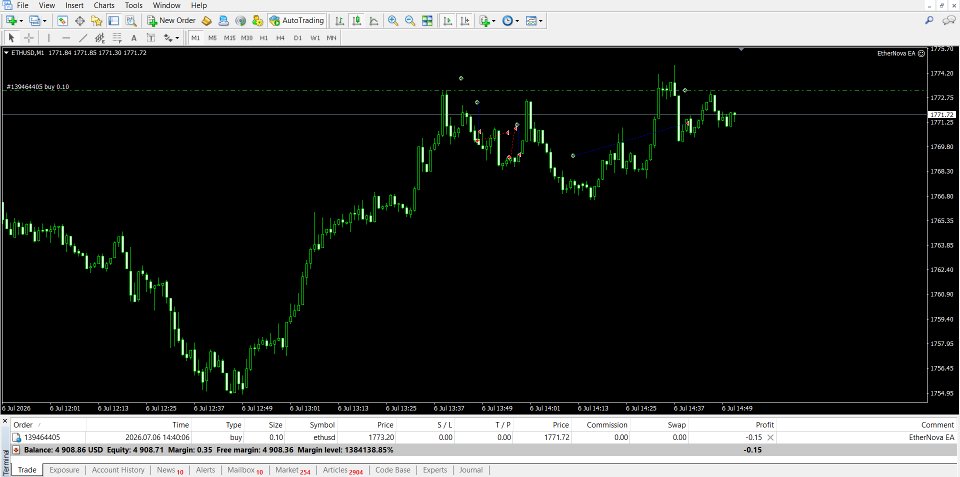Open the Navigator folder-star icon
The image size is (960, 477).
(96, 20)
